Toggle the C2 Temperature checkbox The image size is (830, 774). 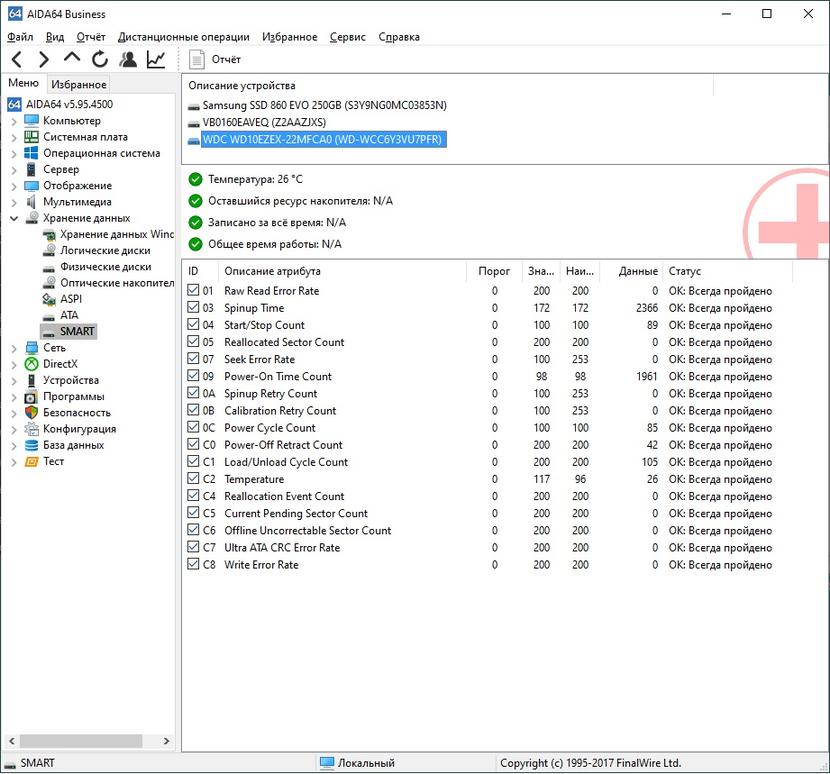click(x=193, y=478)
